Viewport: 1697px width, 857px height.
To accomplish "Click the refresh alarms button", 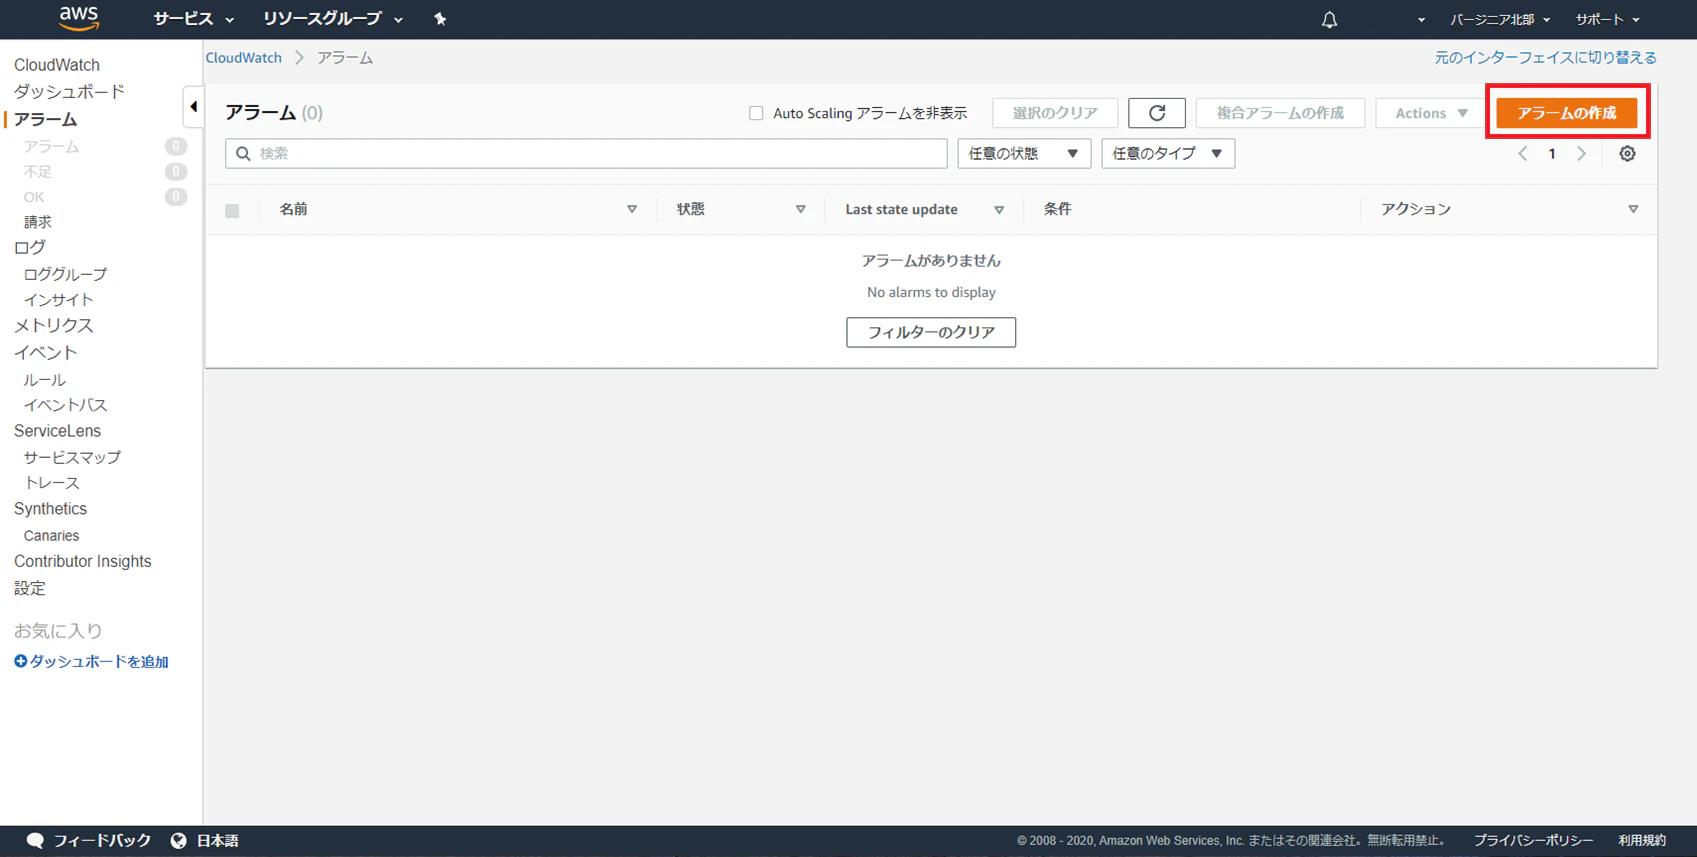I will [1157, 113].
